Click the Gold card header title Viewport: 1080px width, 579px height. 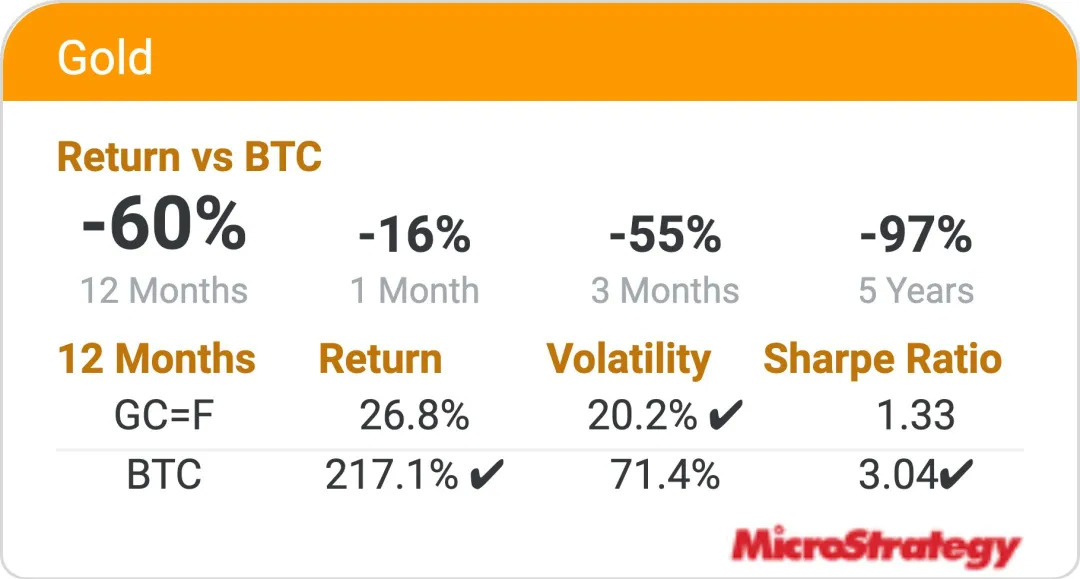pyautogui.click(x=105, y=58)
